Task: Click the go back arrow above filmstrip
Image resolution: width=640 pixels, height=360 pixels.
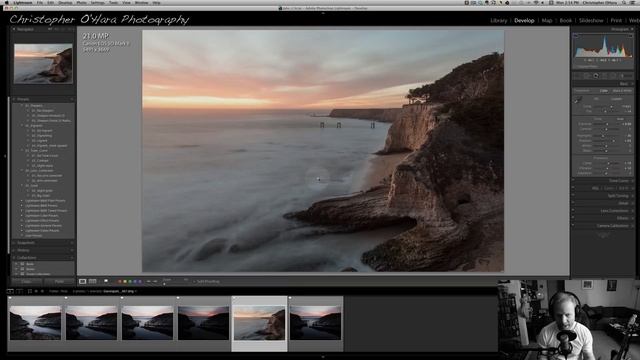Action: (36, 291)
